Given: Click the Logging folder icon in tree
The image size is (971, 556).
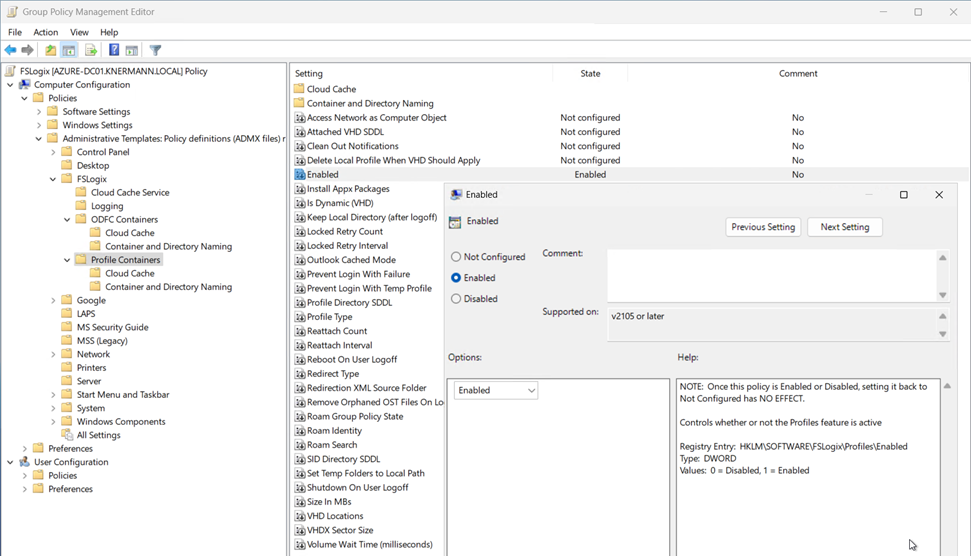Looking at the screenshot, I should [81, 206].
